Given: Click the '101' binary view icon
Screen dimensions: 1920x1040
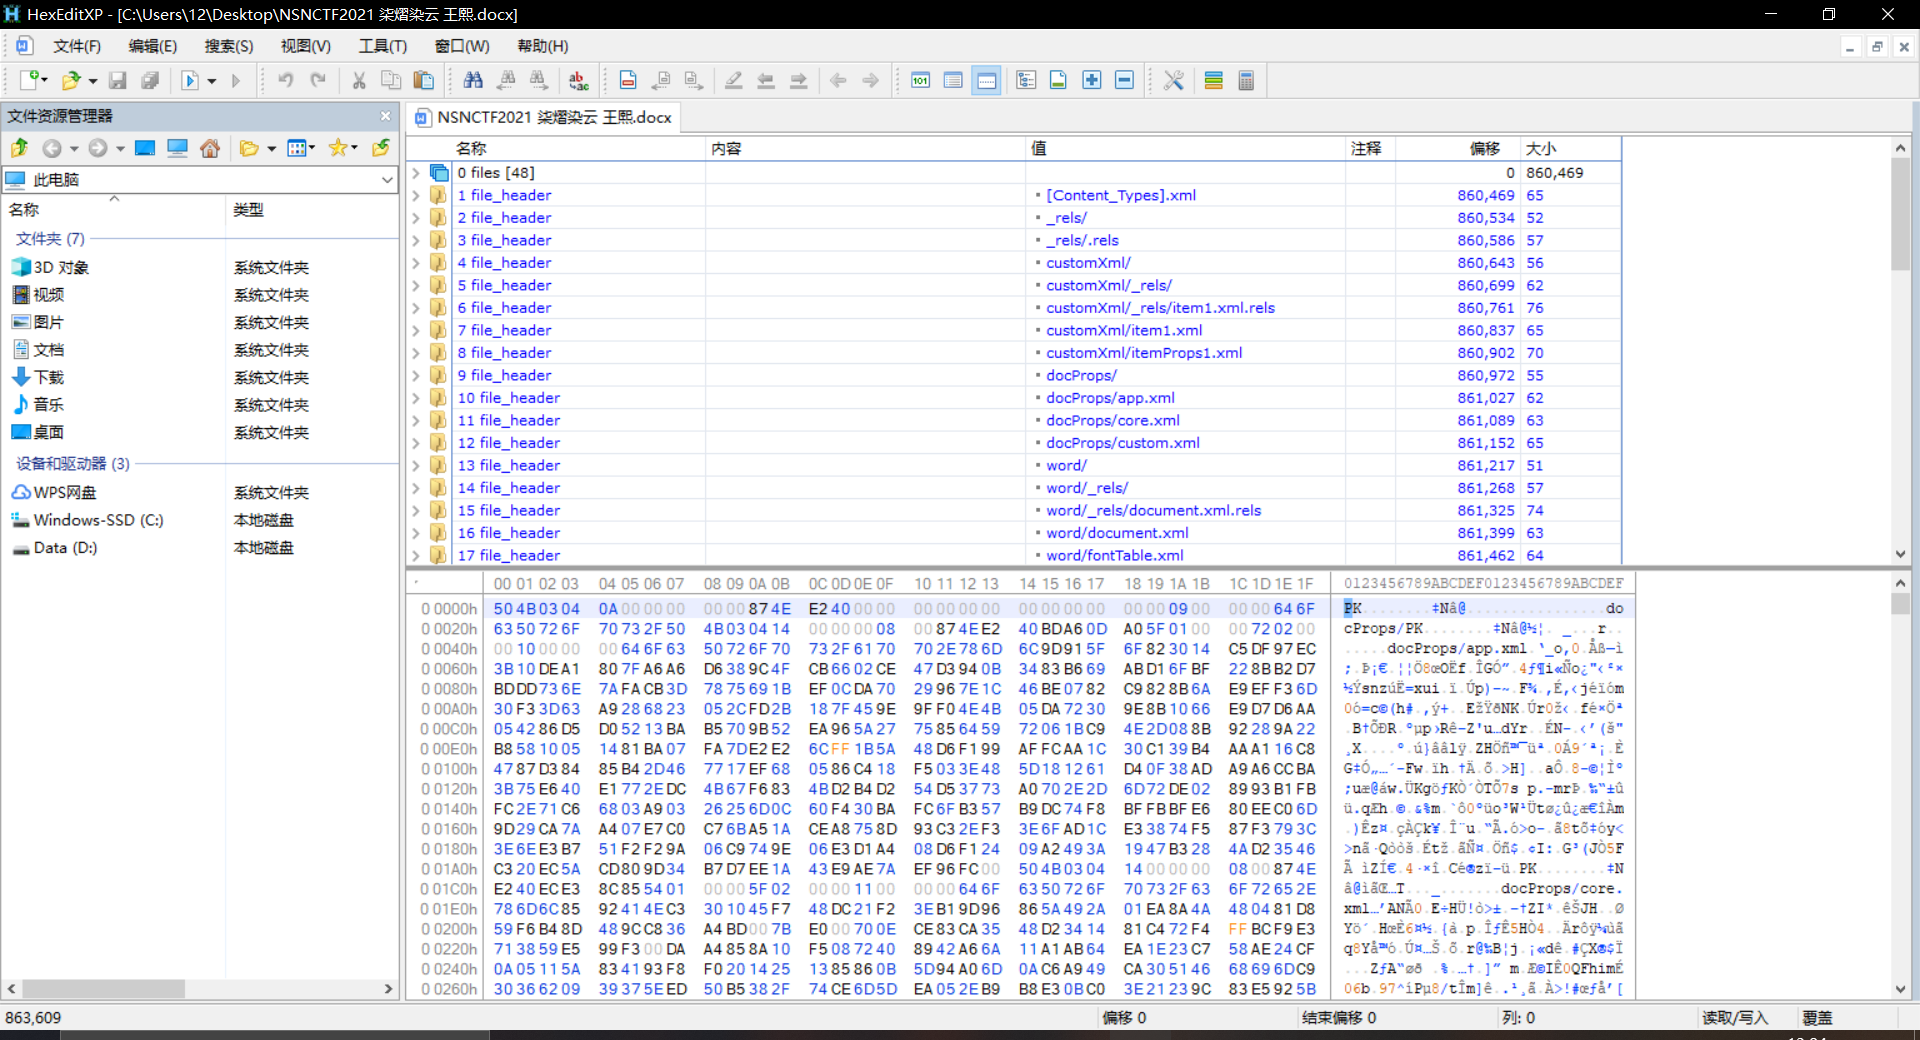Looking at the screenshot, I should pyautogui.click(x=921, y=80).
